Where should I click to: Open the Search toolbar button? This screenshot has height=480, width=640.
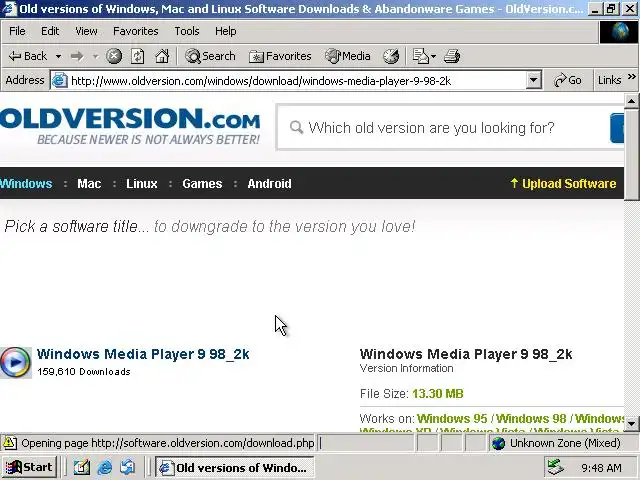click(x=210, y=56)
